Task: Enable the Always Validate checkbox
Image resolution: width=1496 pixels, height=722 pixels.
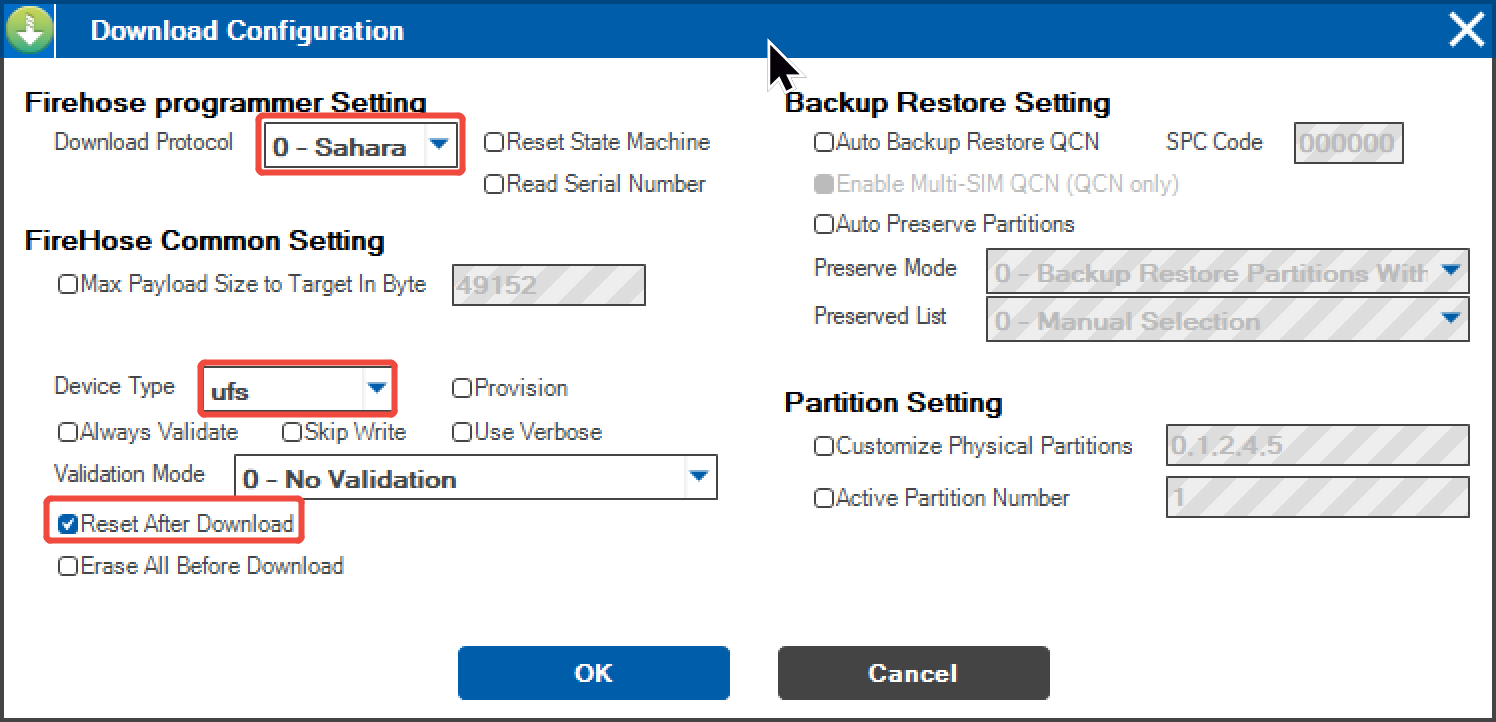Action: coord(68,433)
